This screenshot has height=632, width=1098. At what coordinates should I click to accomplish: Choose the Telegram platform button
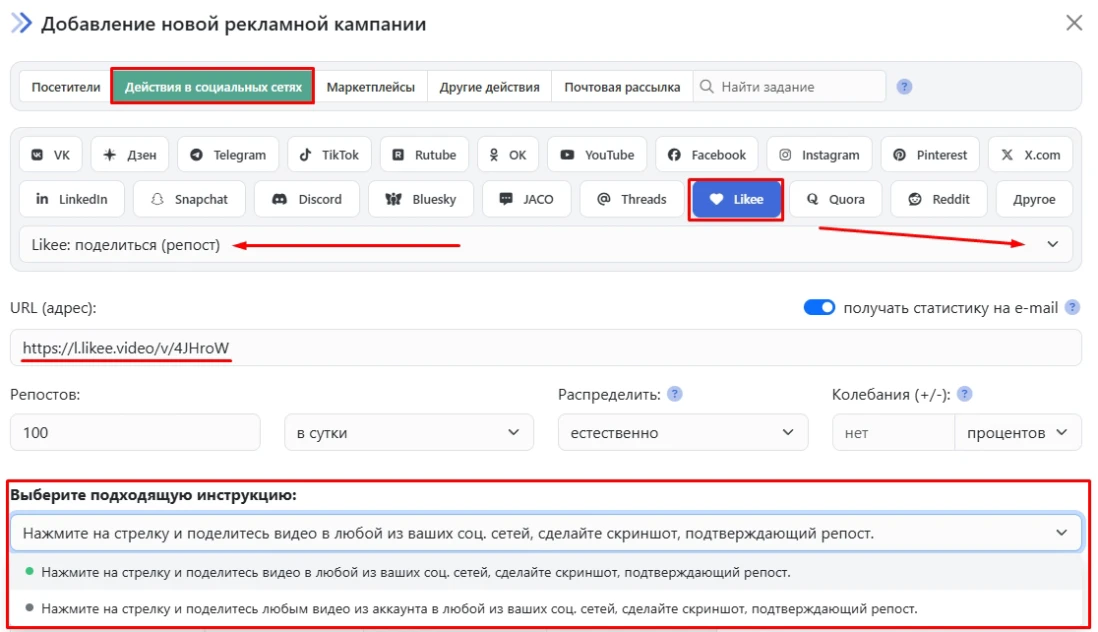(x=228, y=155)
